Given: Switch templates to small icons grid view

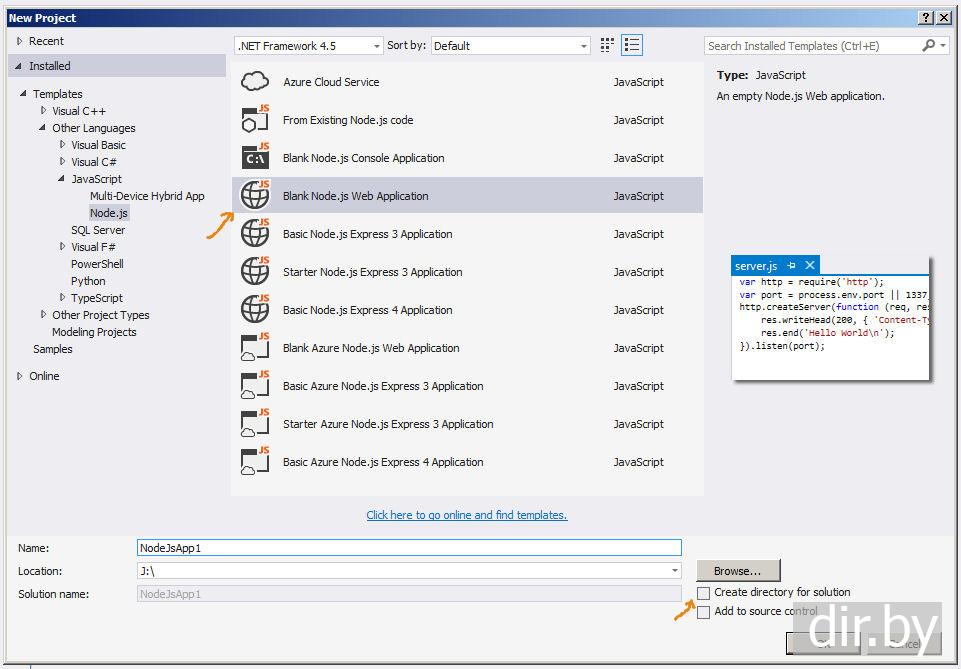Looking at the screenshot, I should pos(607,45).
